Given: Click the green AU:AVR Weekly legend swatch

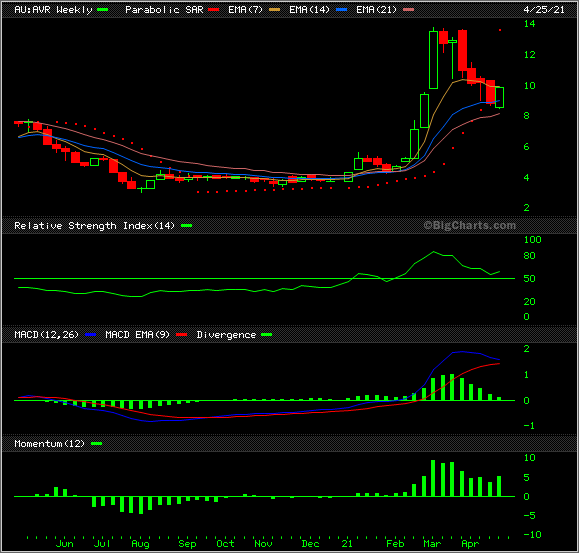Looking at the screenshot, I should (x=103, y=10).
